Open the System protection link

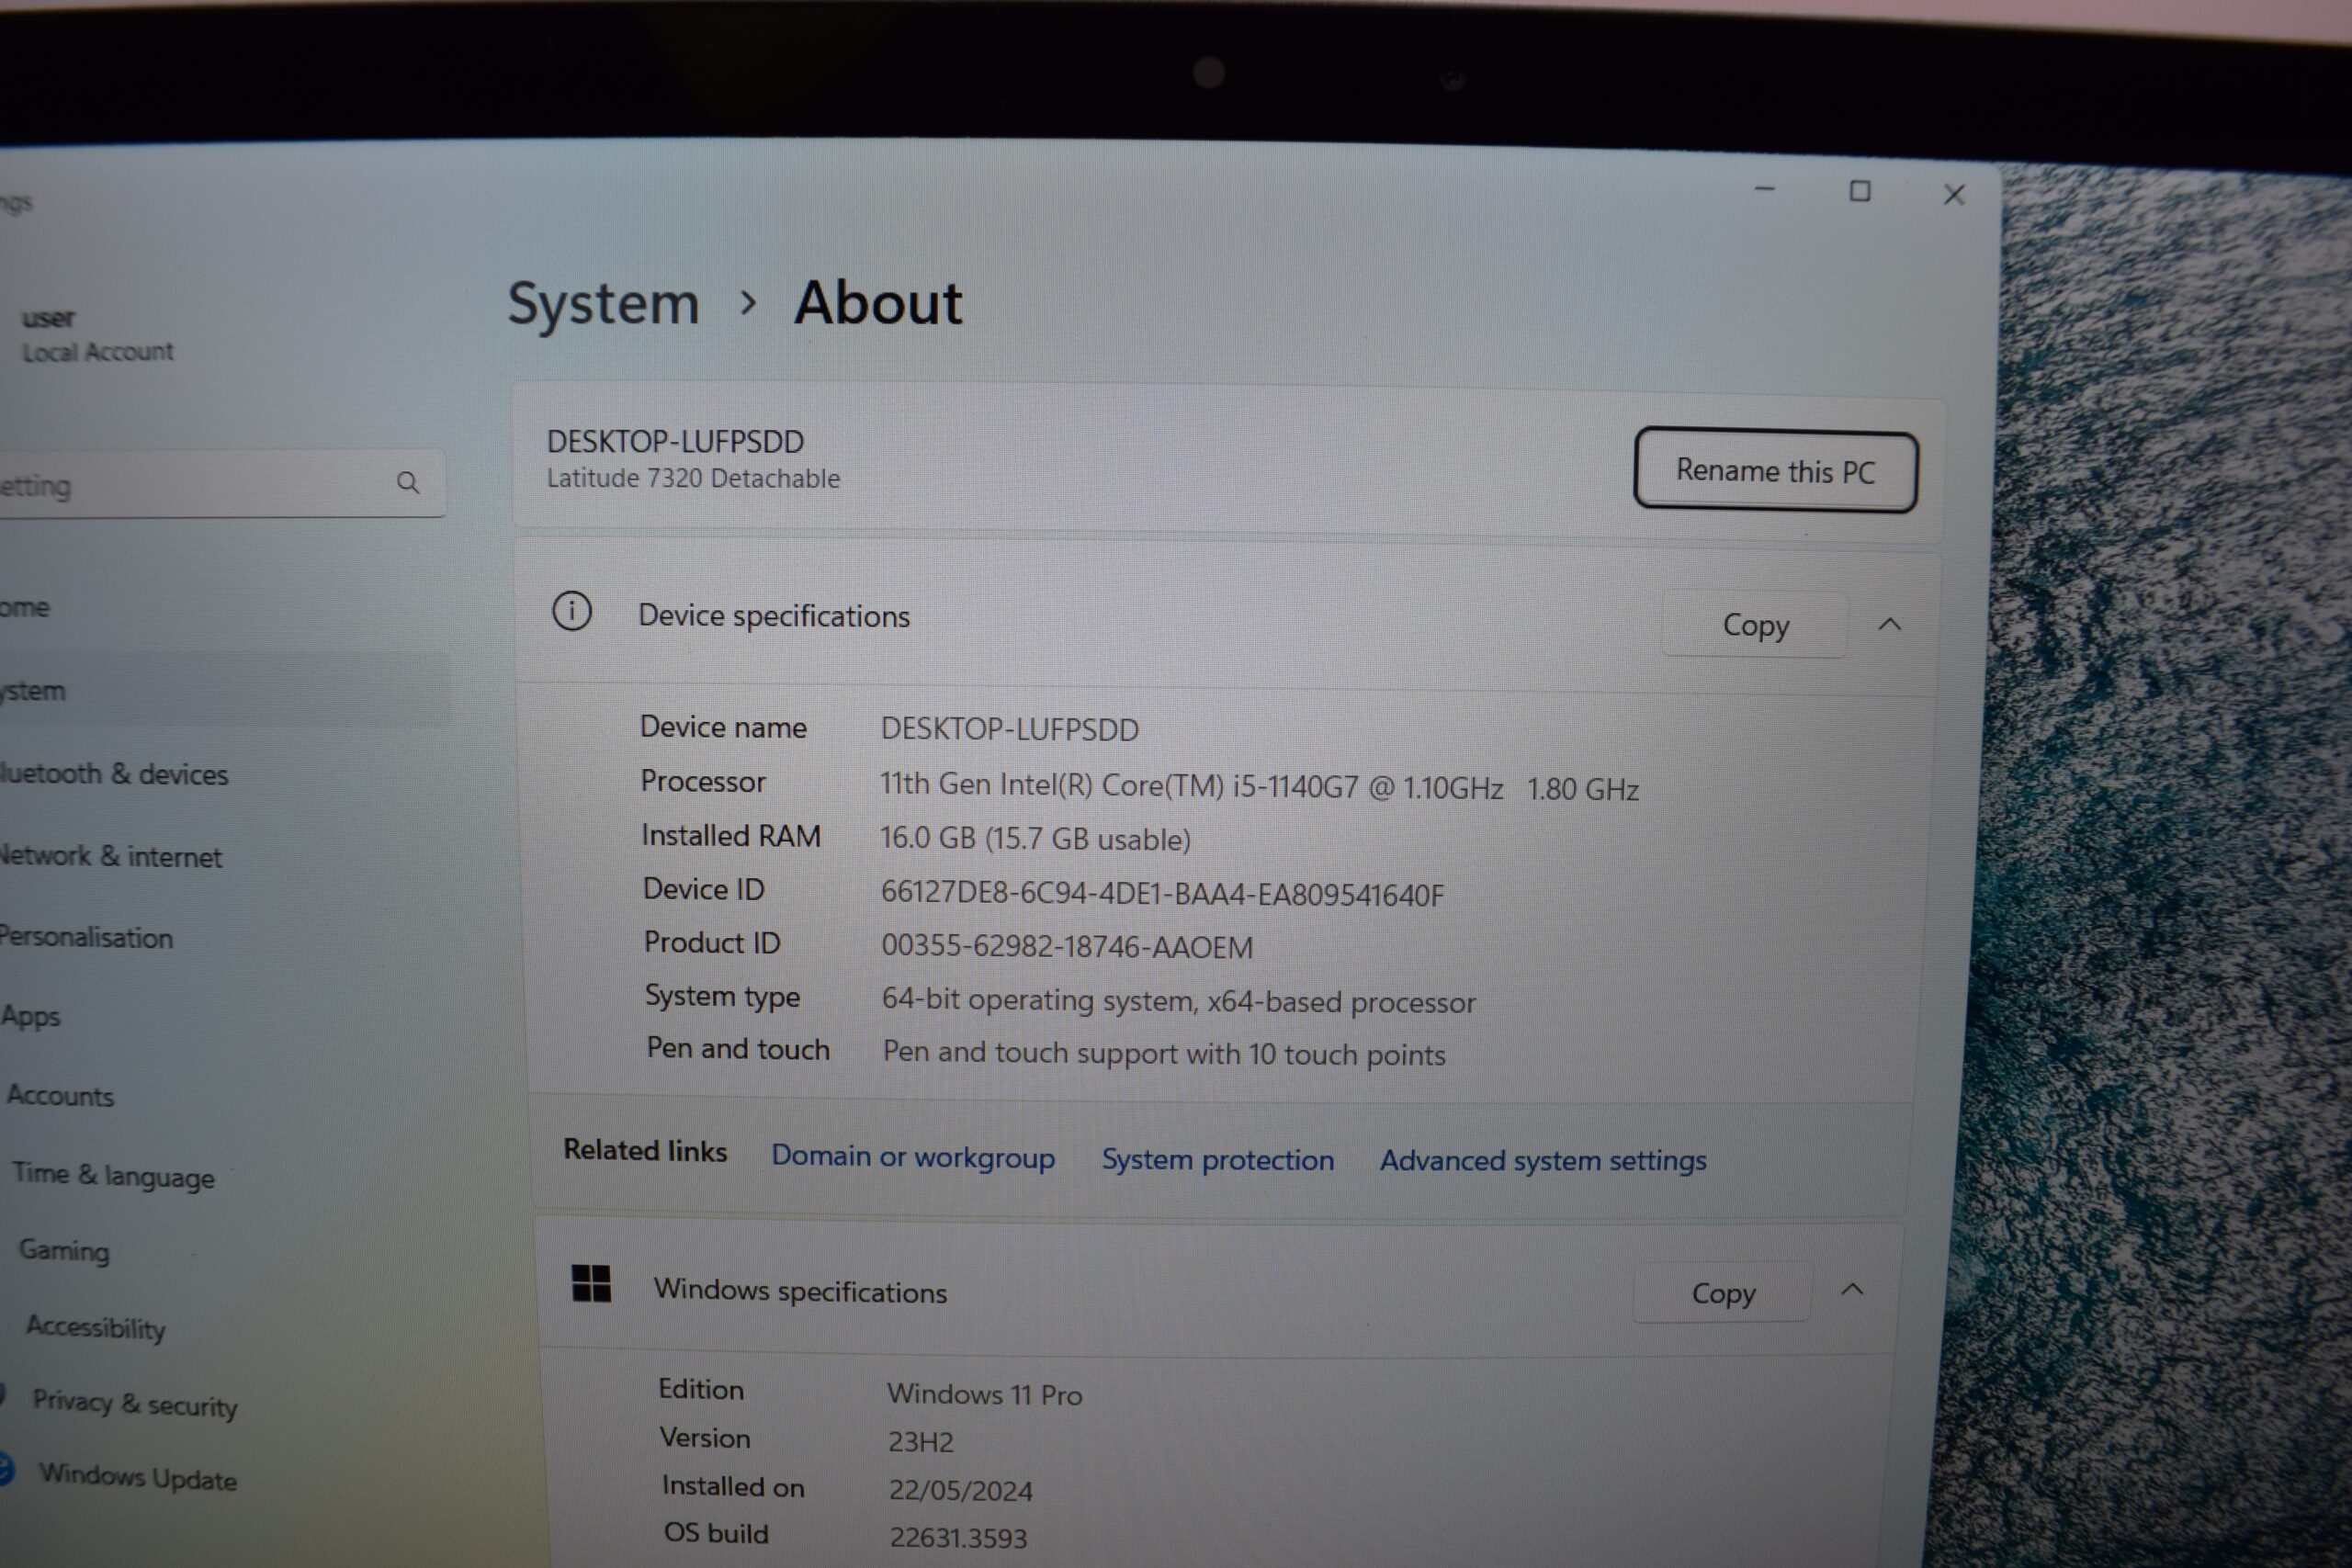click(x=1218, y=1159)
